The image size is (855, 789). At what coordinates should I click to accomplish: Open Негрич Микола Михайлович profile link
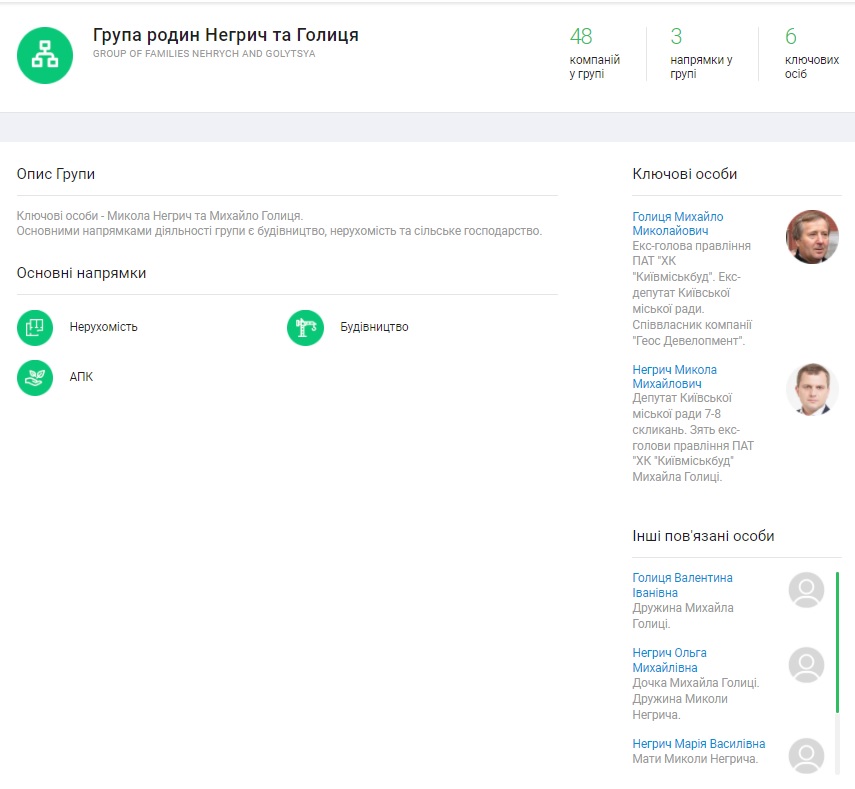674,376
